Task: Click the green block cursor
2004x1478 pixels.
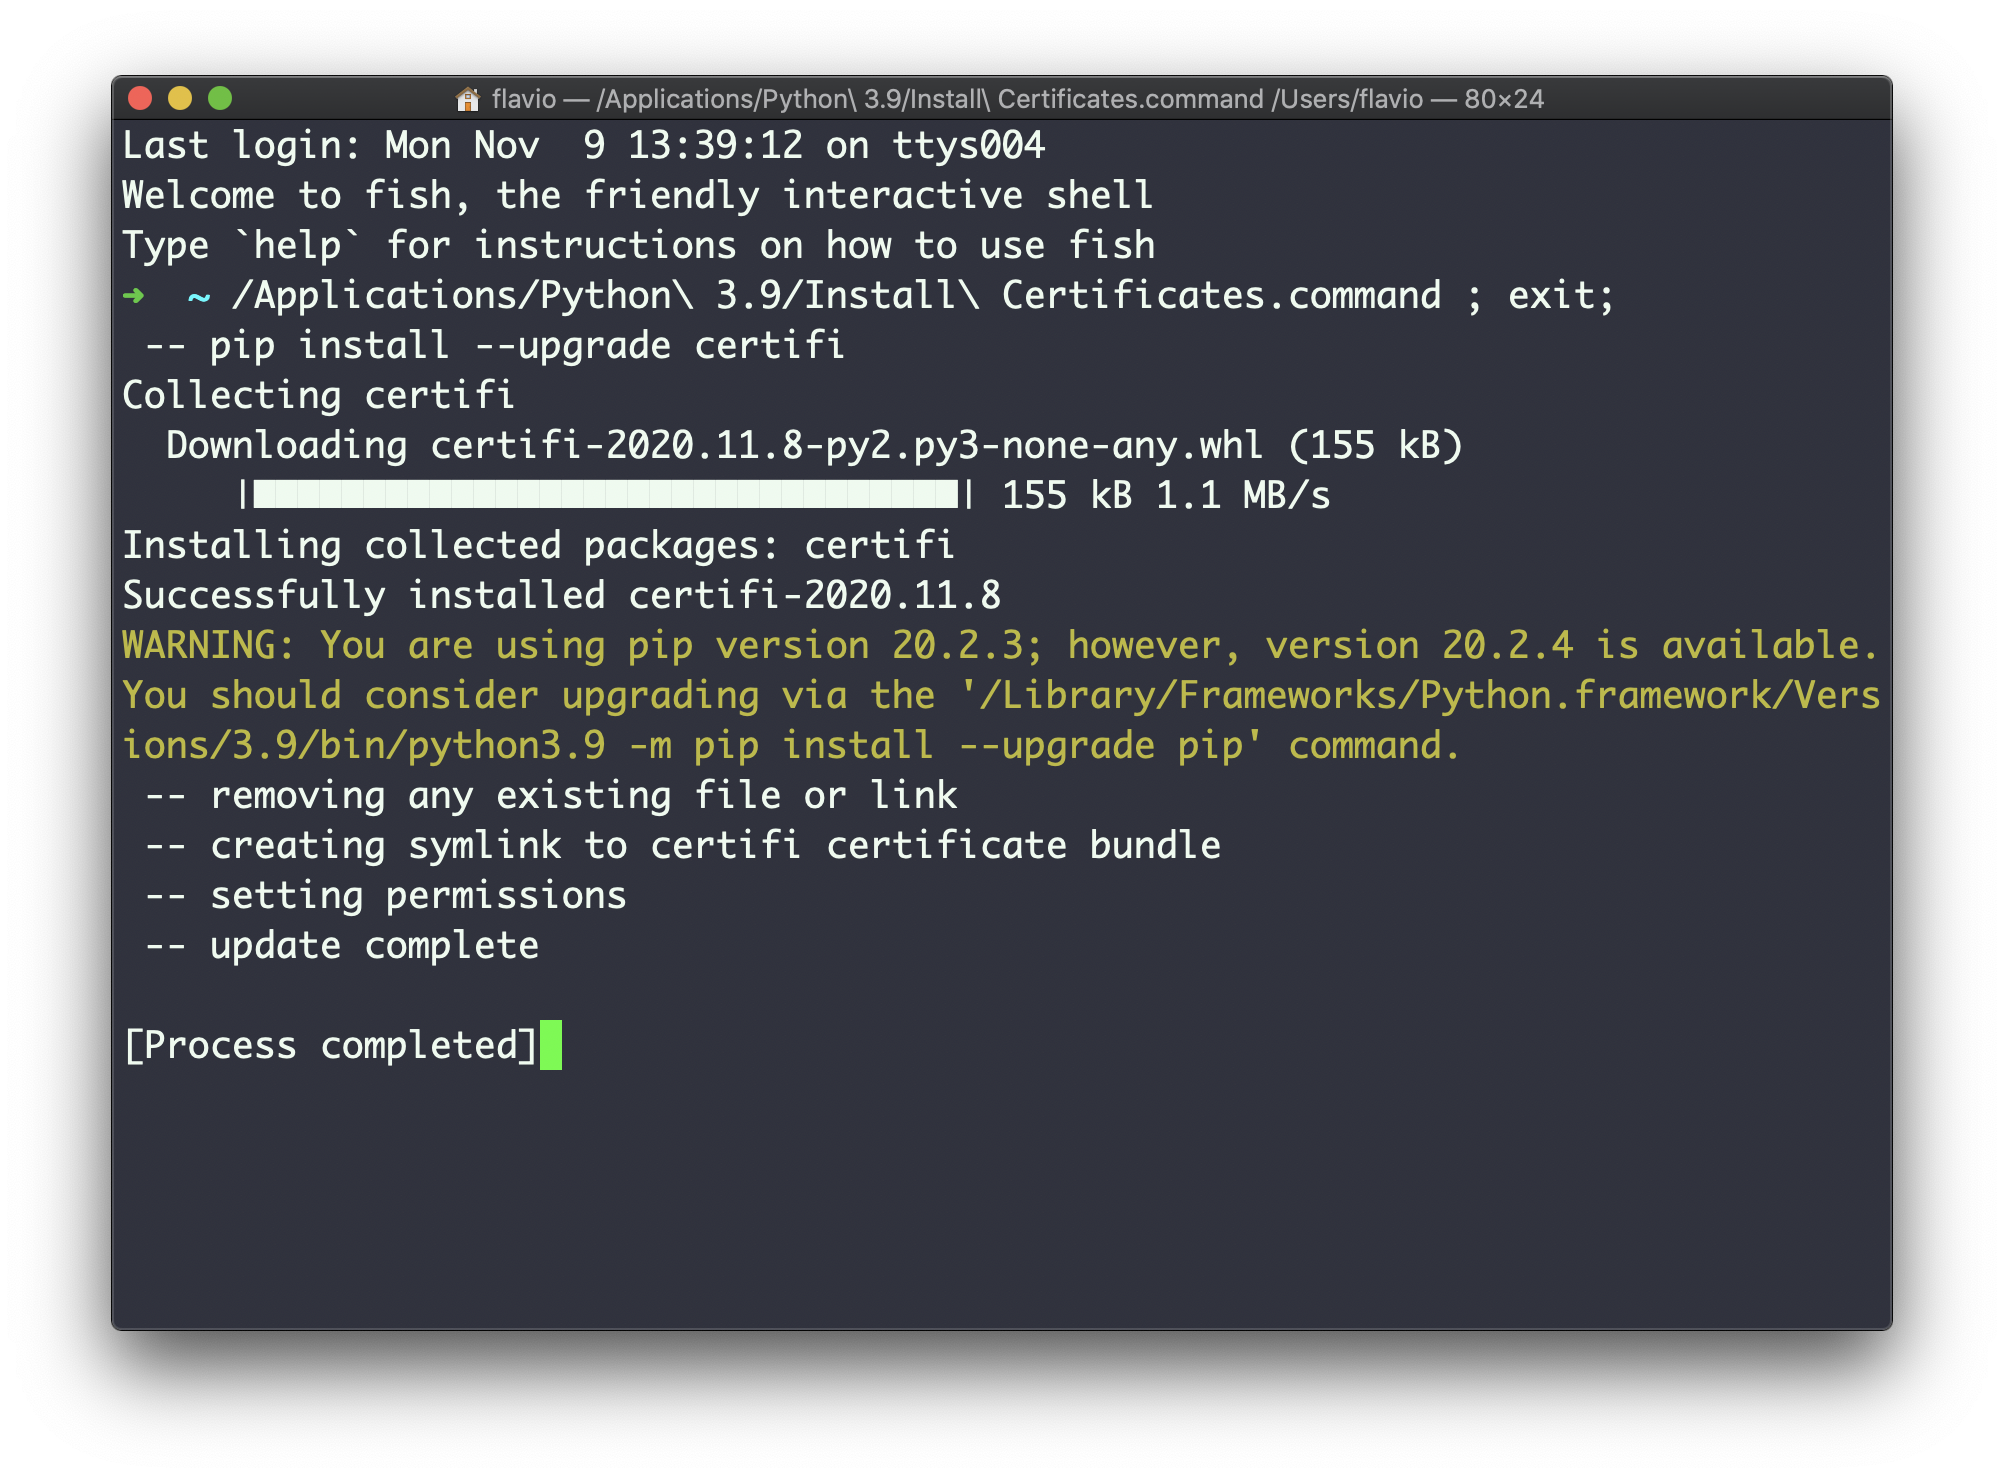Action: (x=552, y=1046)
